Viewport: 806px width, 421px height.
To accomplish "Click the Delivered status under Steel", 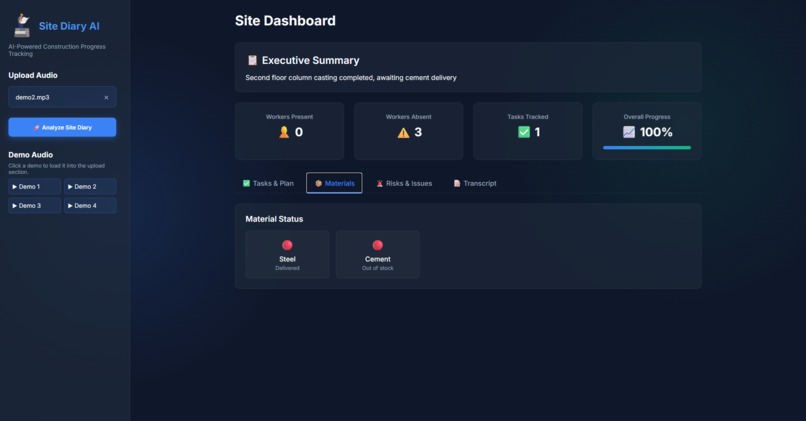I will [x=287, y=268].
